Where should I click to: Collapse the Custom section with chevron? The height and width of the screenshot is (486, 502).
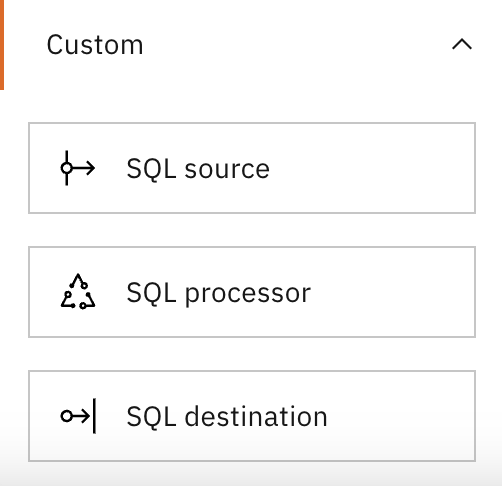point(462,44)
